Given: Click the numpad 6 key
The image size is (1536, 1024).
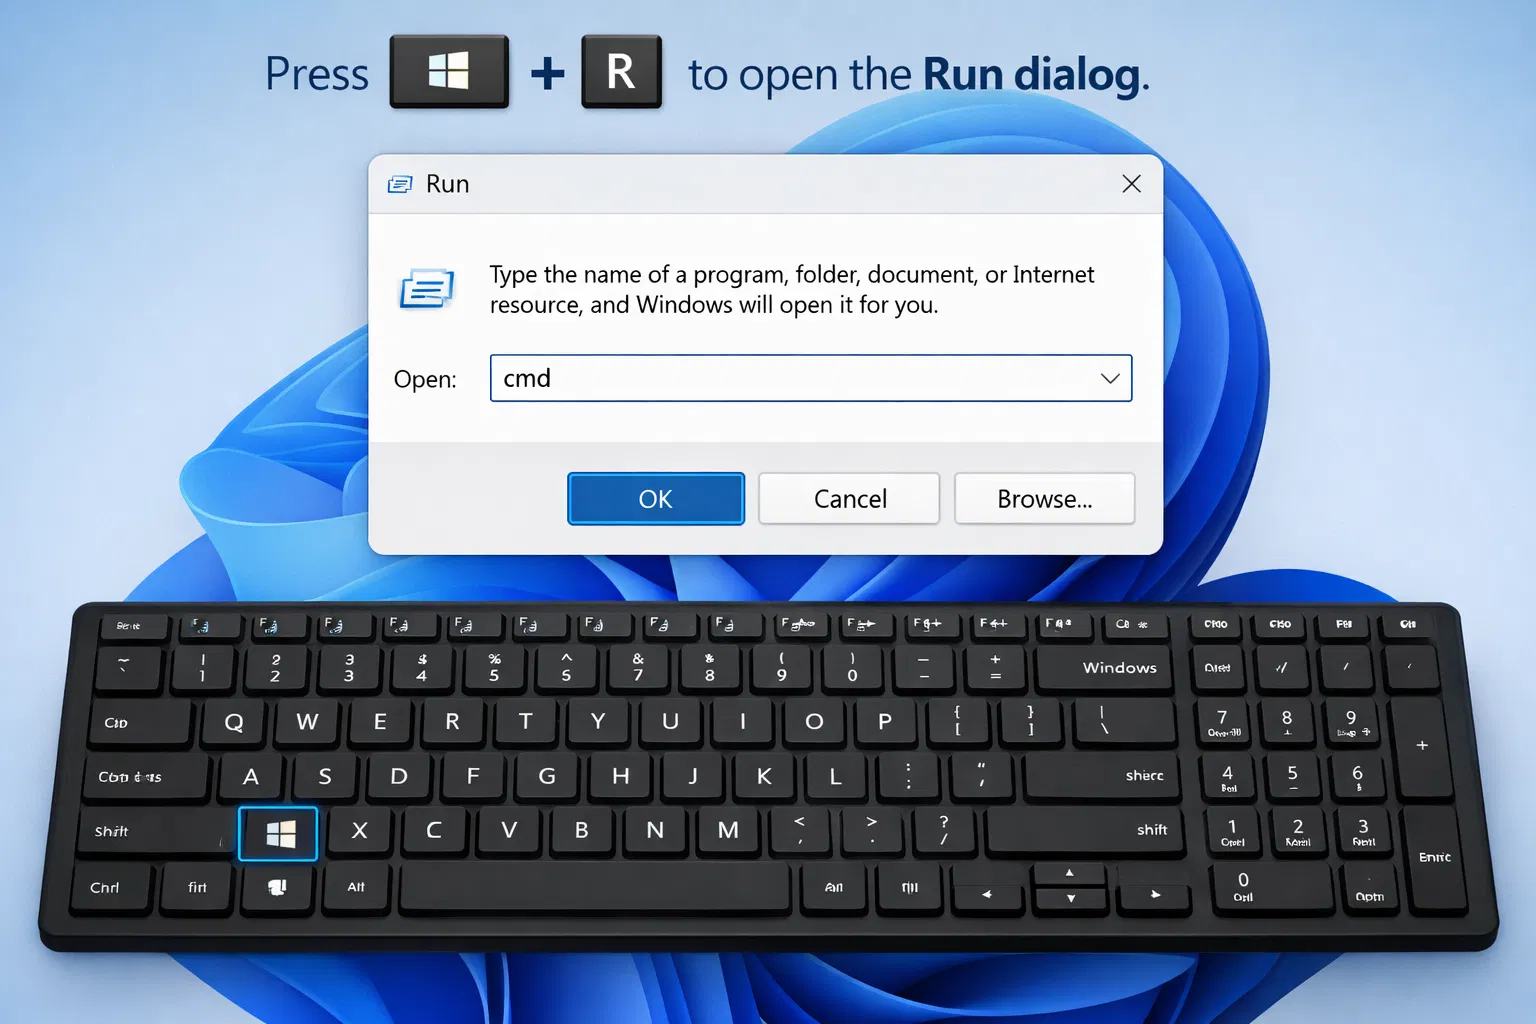Looking at the screenshot, I should coord(1357,777).
